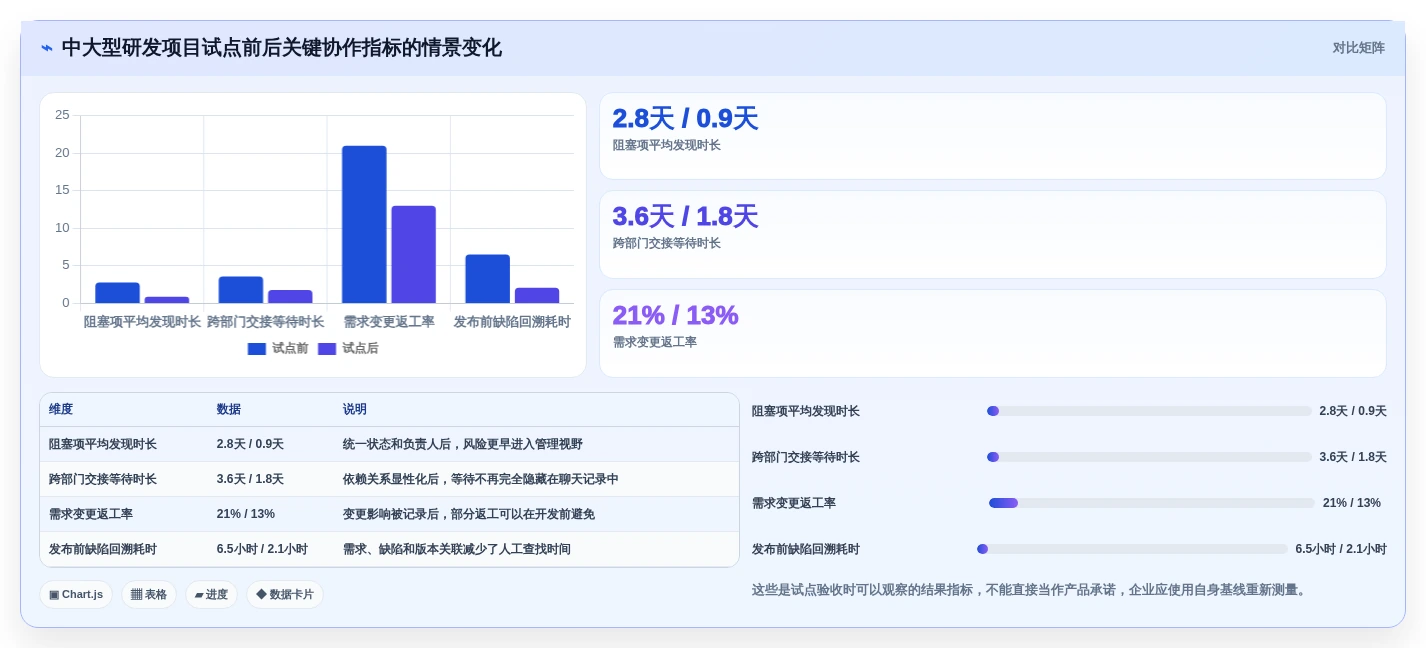Select the Chart.js tag chip
1426x648 pixels.
[x=76, y=594]
